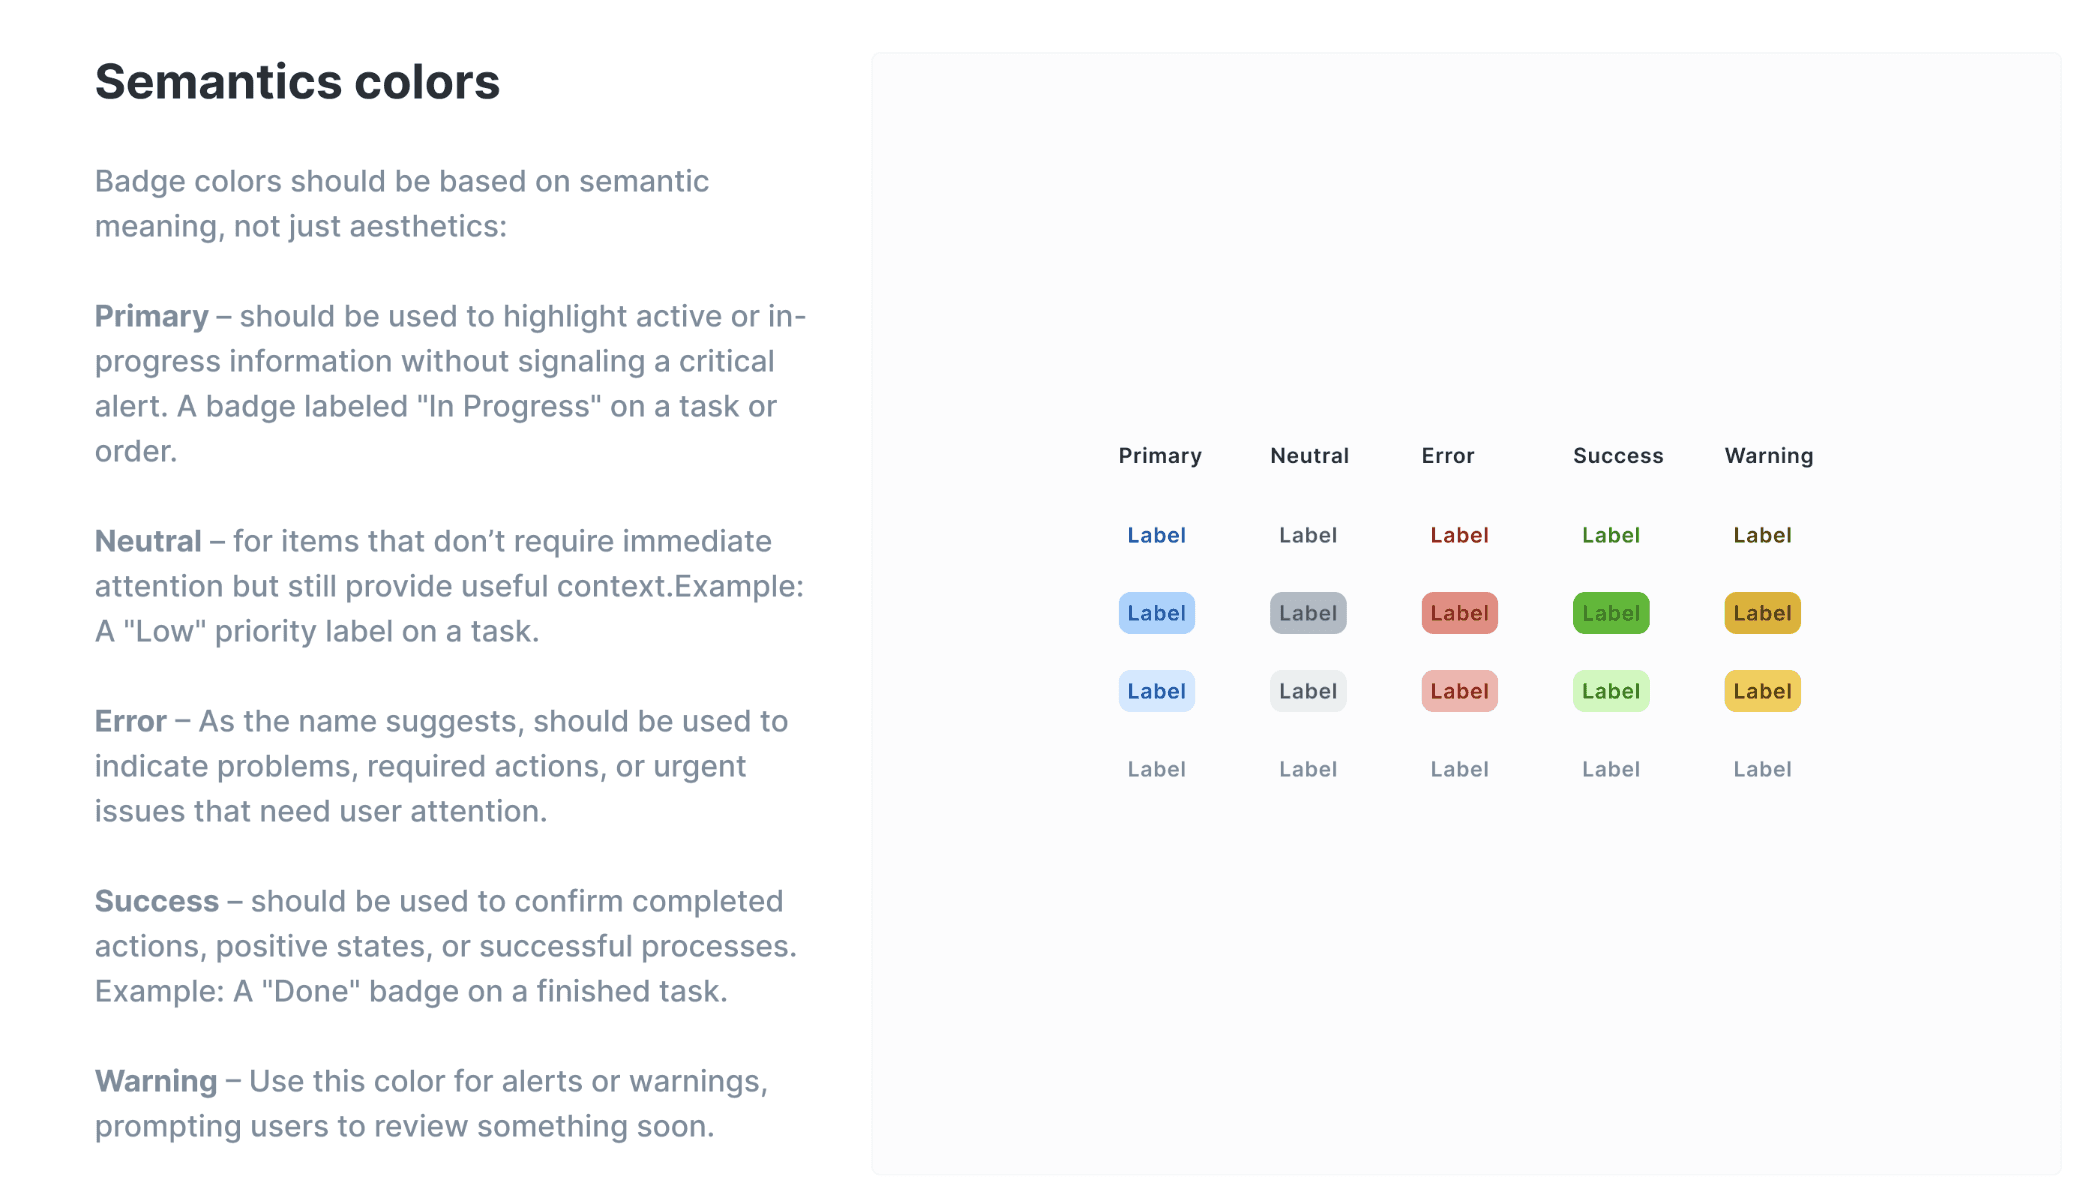Viewport: 2074px width, 1190px height.
Task: Select the light blue Primary Label badge
Action: tap(1156, 691)
